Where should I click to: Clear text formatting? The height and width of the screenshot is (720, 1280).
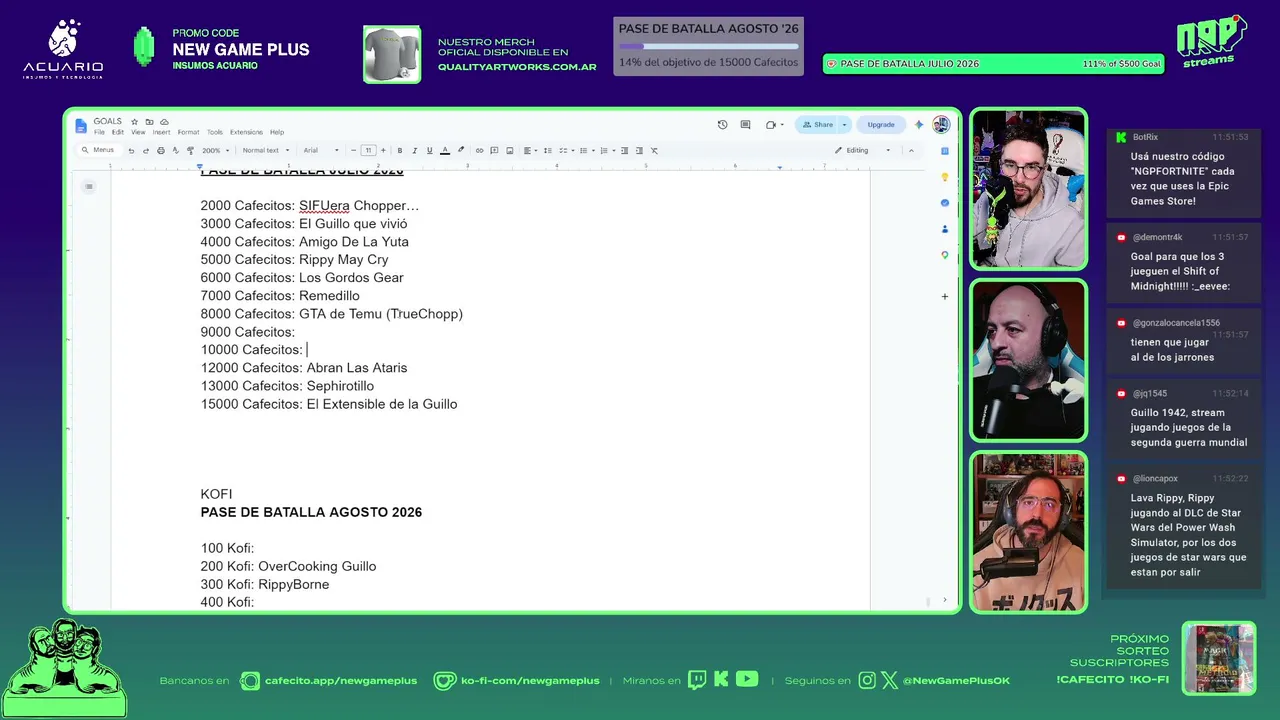(655, 151)
